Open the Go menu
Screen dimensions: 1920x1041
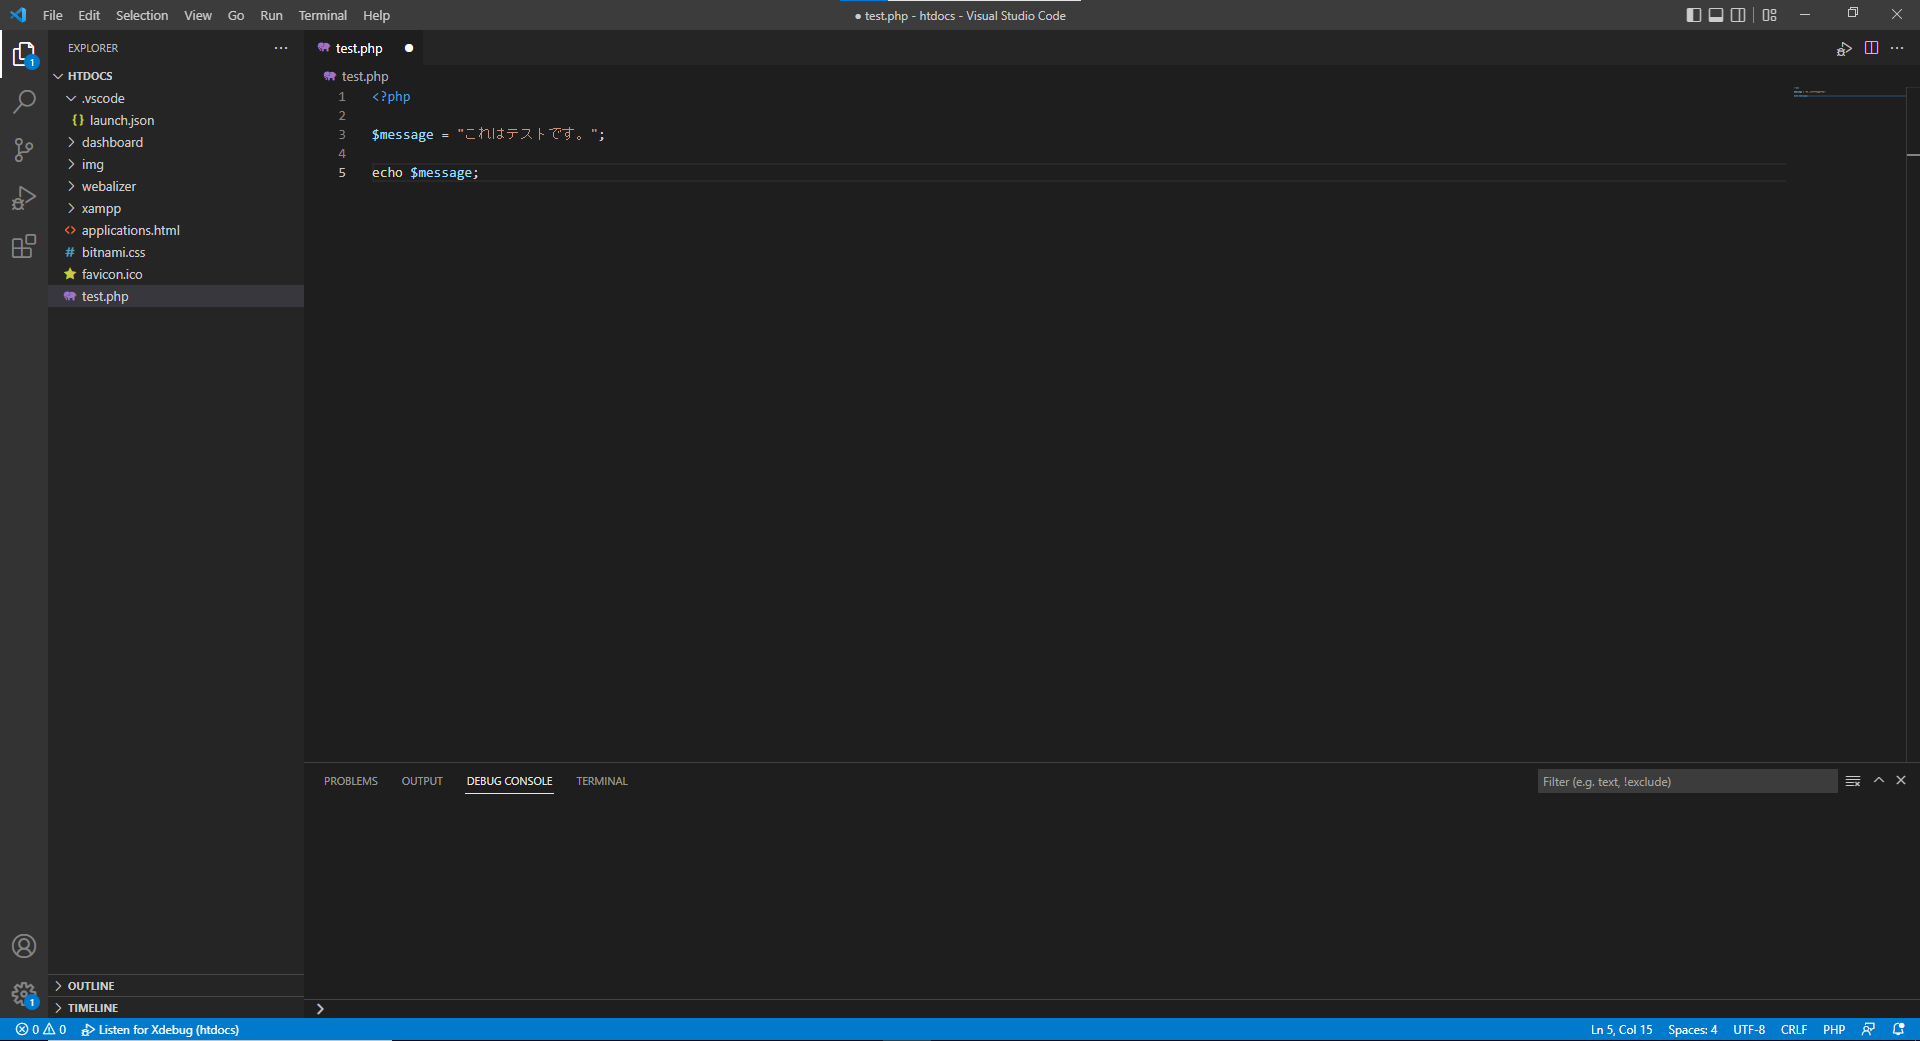pos(236,15)
